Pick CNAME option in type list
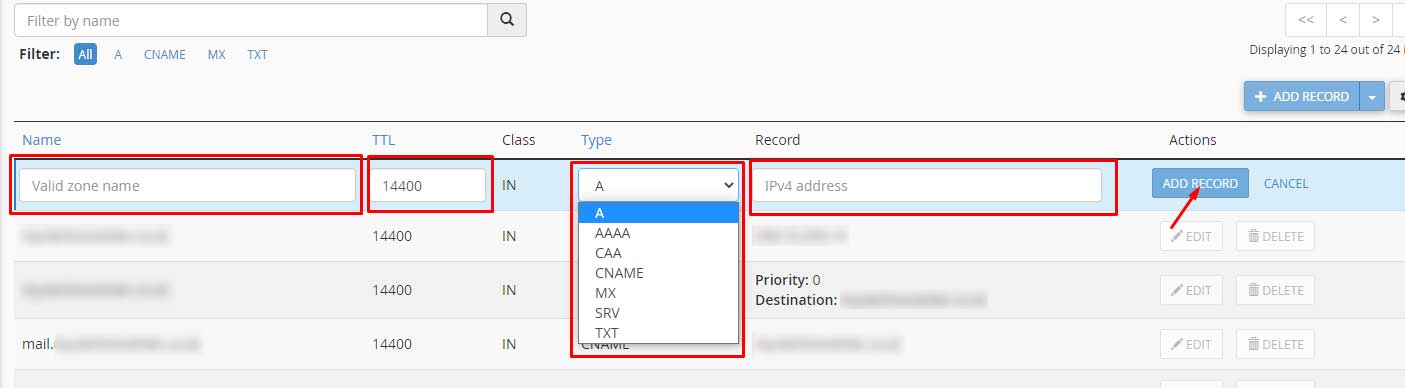Screen dimensions: 1405x388 point(619,273)
